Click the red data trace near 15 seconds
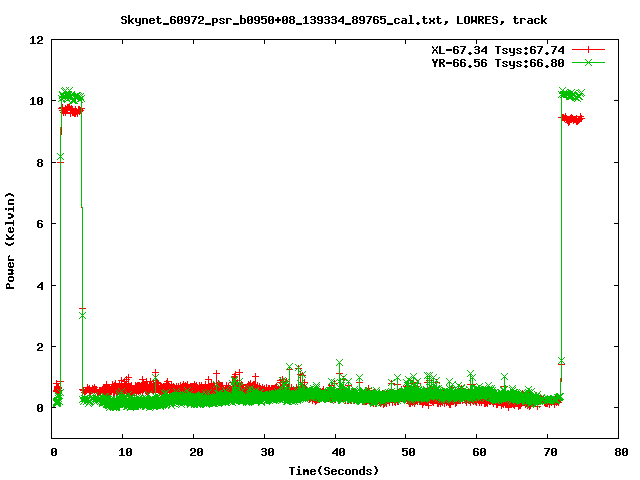Viewport: 640px width, 480px height. click(160, 384)
